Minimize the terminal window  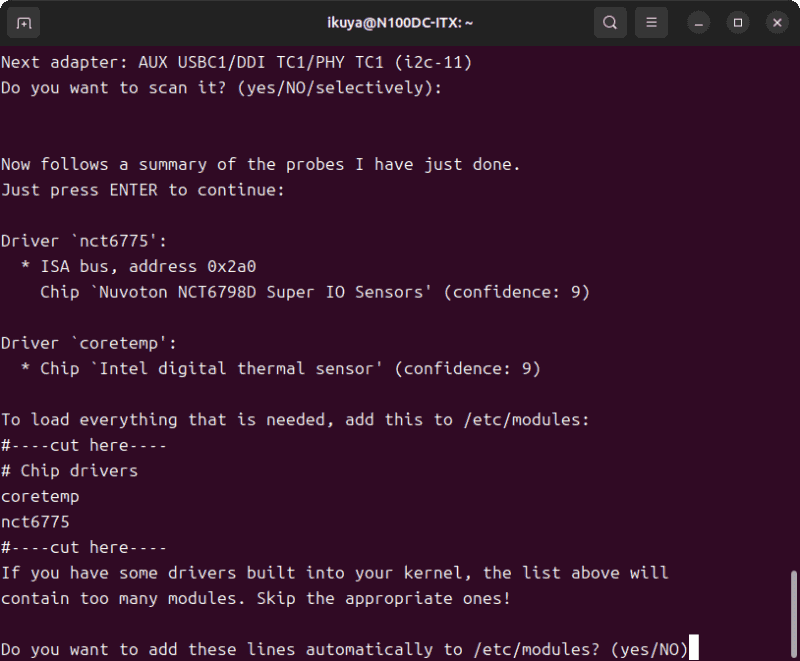[699, 22]
